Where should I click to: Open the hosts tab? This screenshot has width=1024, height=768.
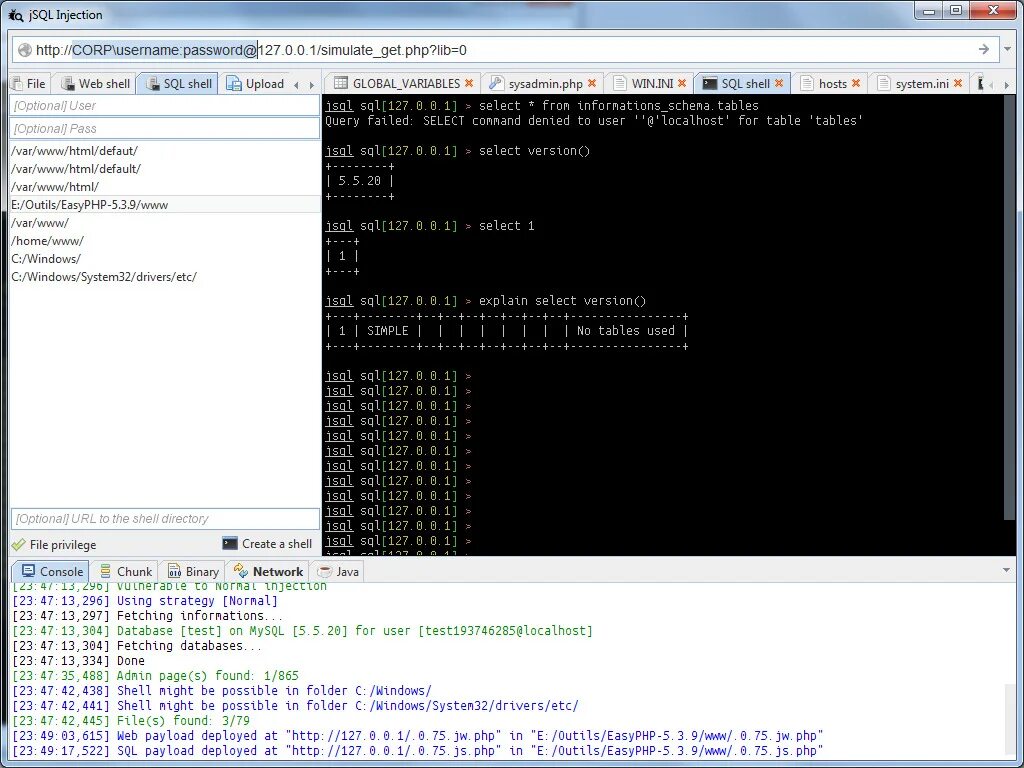pyautogui.click(x=831, y=84)
